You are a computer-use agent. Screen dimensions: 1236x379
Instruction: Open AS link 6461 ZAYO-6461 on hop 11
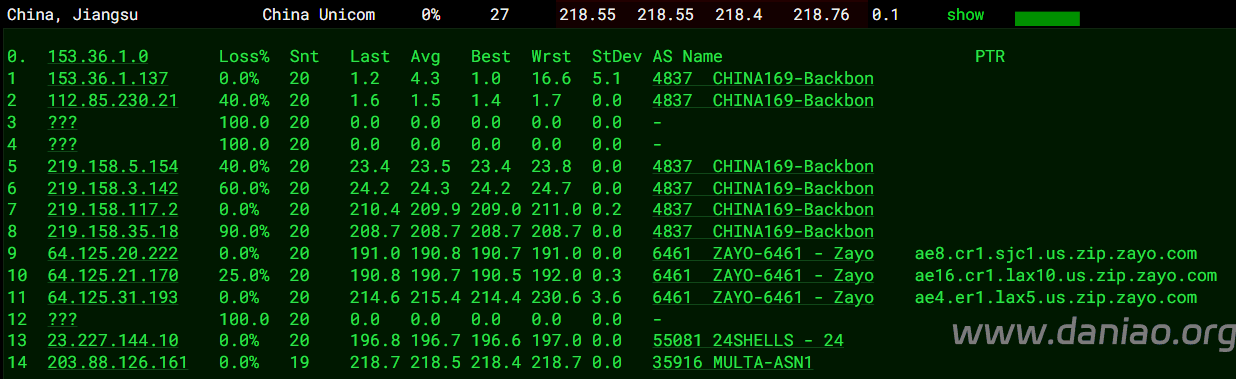click(x=763, y=298)
